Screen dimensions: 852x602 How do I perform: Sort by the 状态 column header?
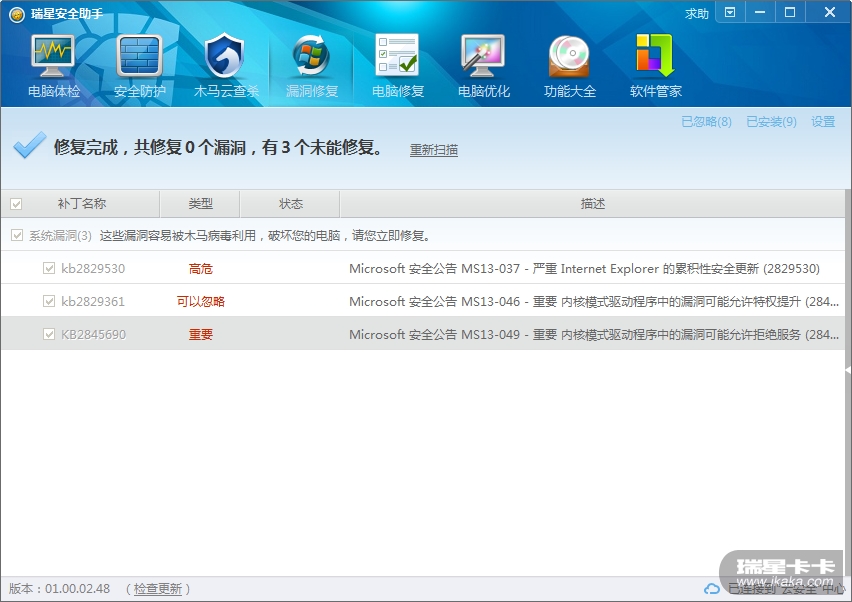290,204
